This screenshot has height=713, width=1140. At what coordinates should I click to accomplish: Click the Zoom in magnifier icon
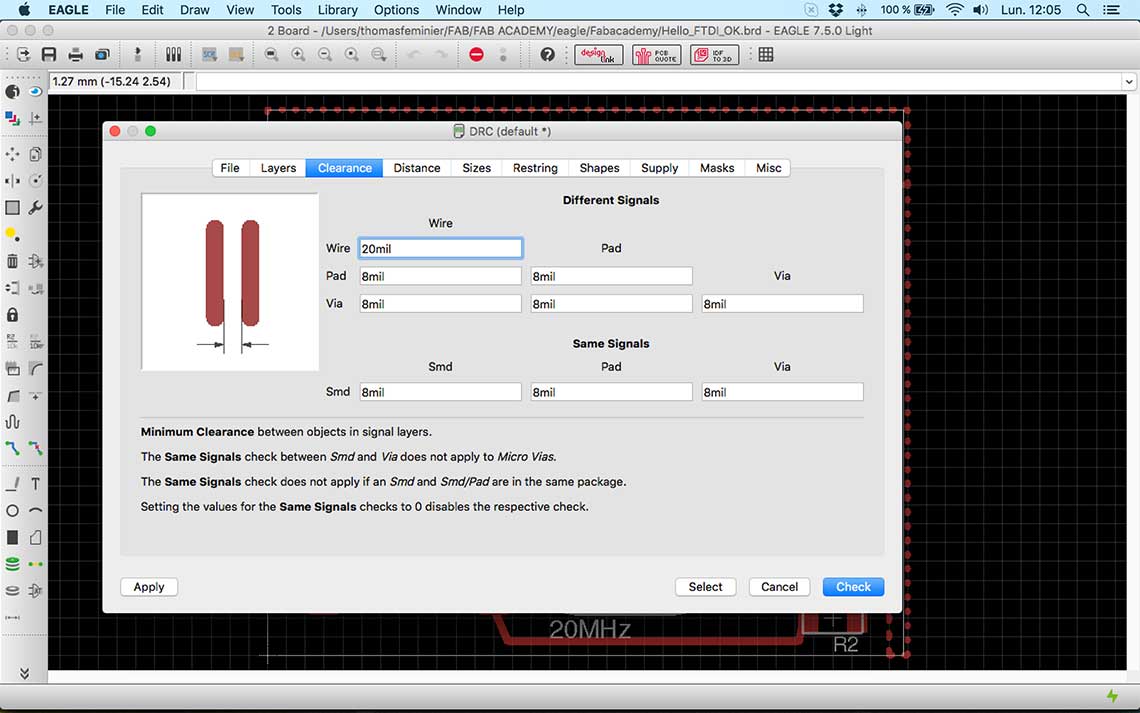click(298, 55)
